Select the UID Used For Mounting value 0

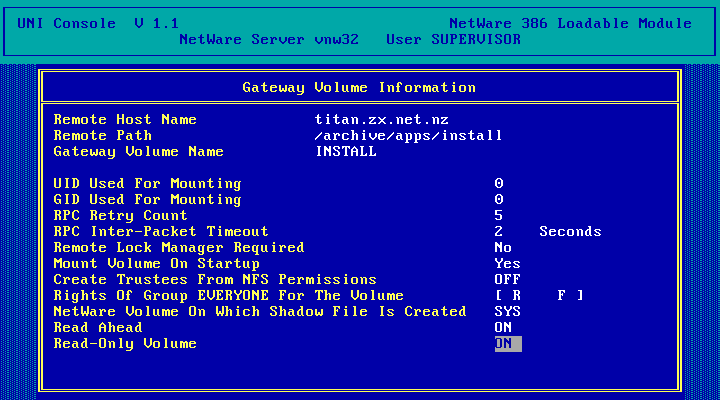click(x=499, y=184)
